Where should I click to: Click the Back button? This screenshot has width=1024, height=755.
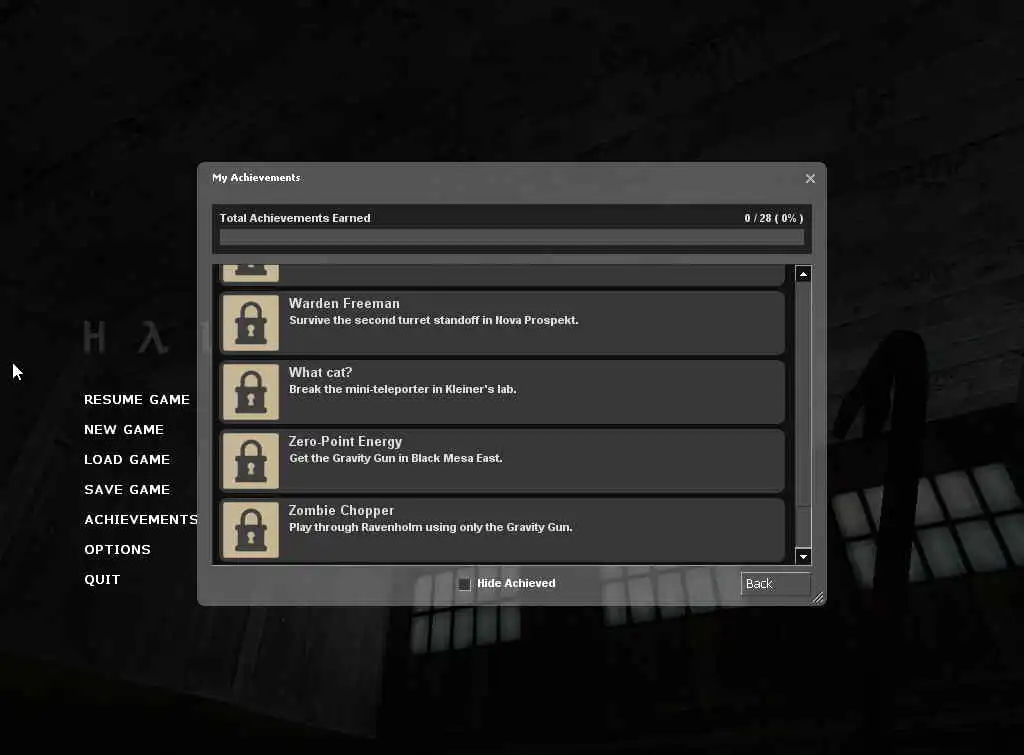775,584
